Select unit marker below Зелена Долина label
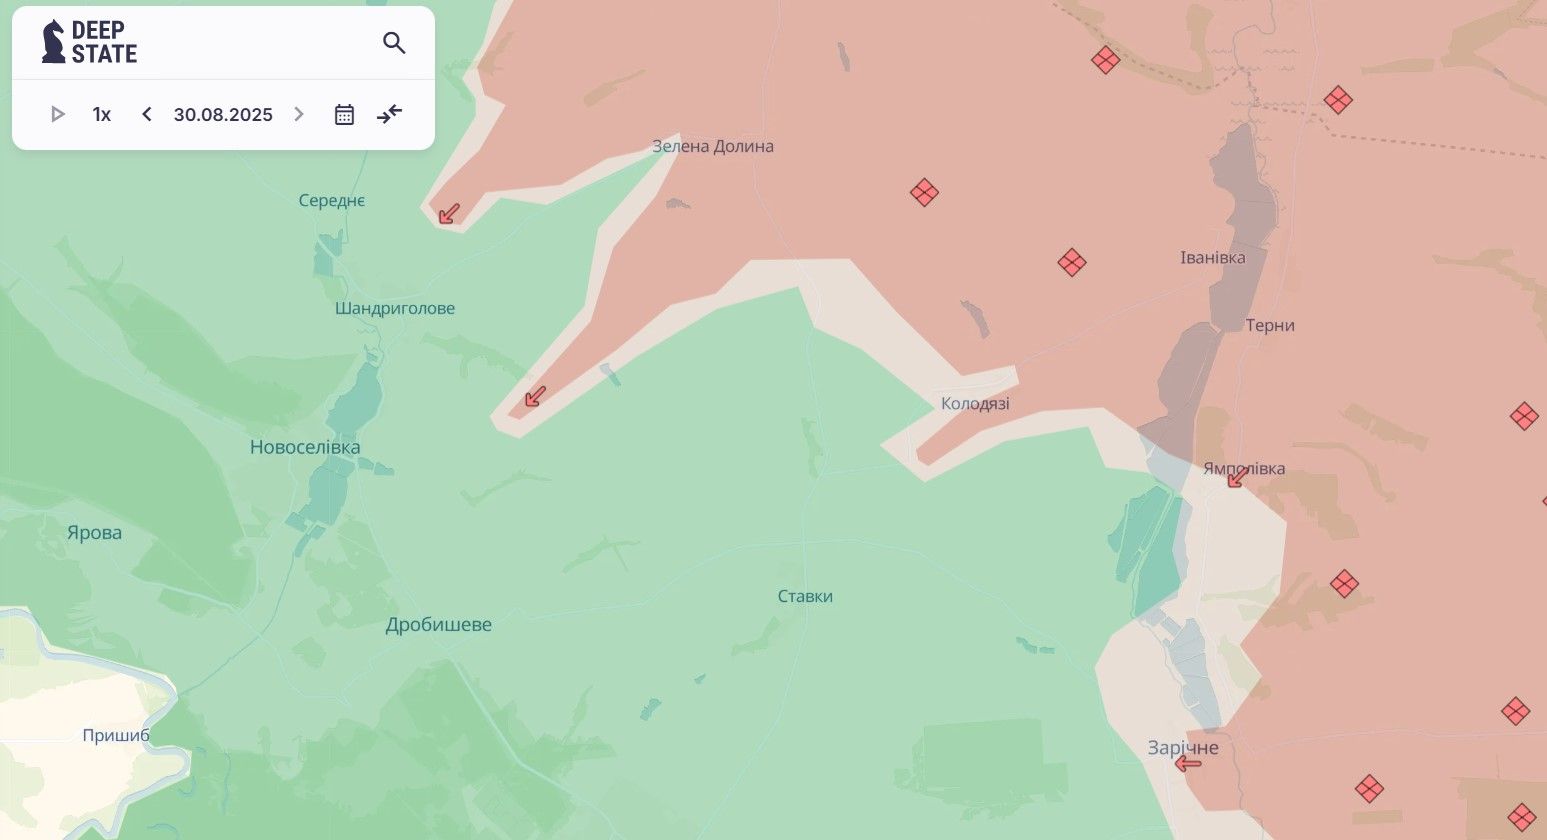The width and height of the screenshot is (1547, 840). click(924, 192)
